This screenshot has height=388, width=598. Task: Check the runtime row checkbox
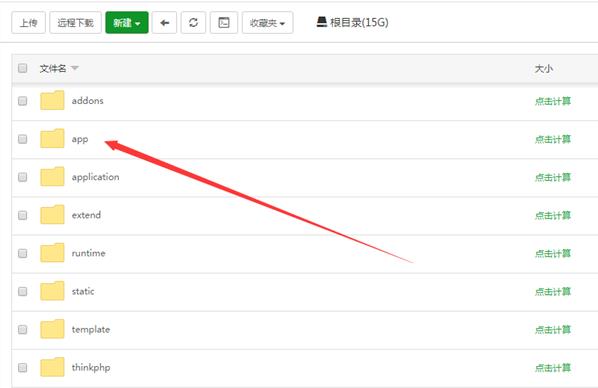[23, 253]
